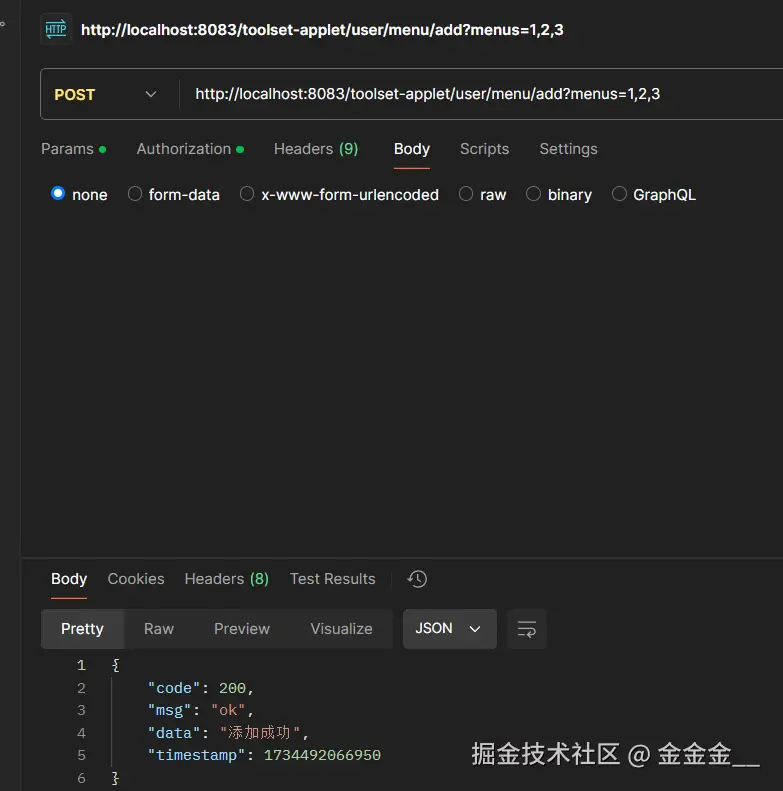The height and width of the screenshot is (791, 783).
Task: Switch to the Params request tab
Action: click(74, 149)
